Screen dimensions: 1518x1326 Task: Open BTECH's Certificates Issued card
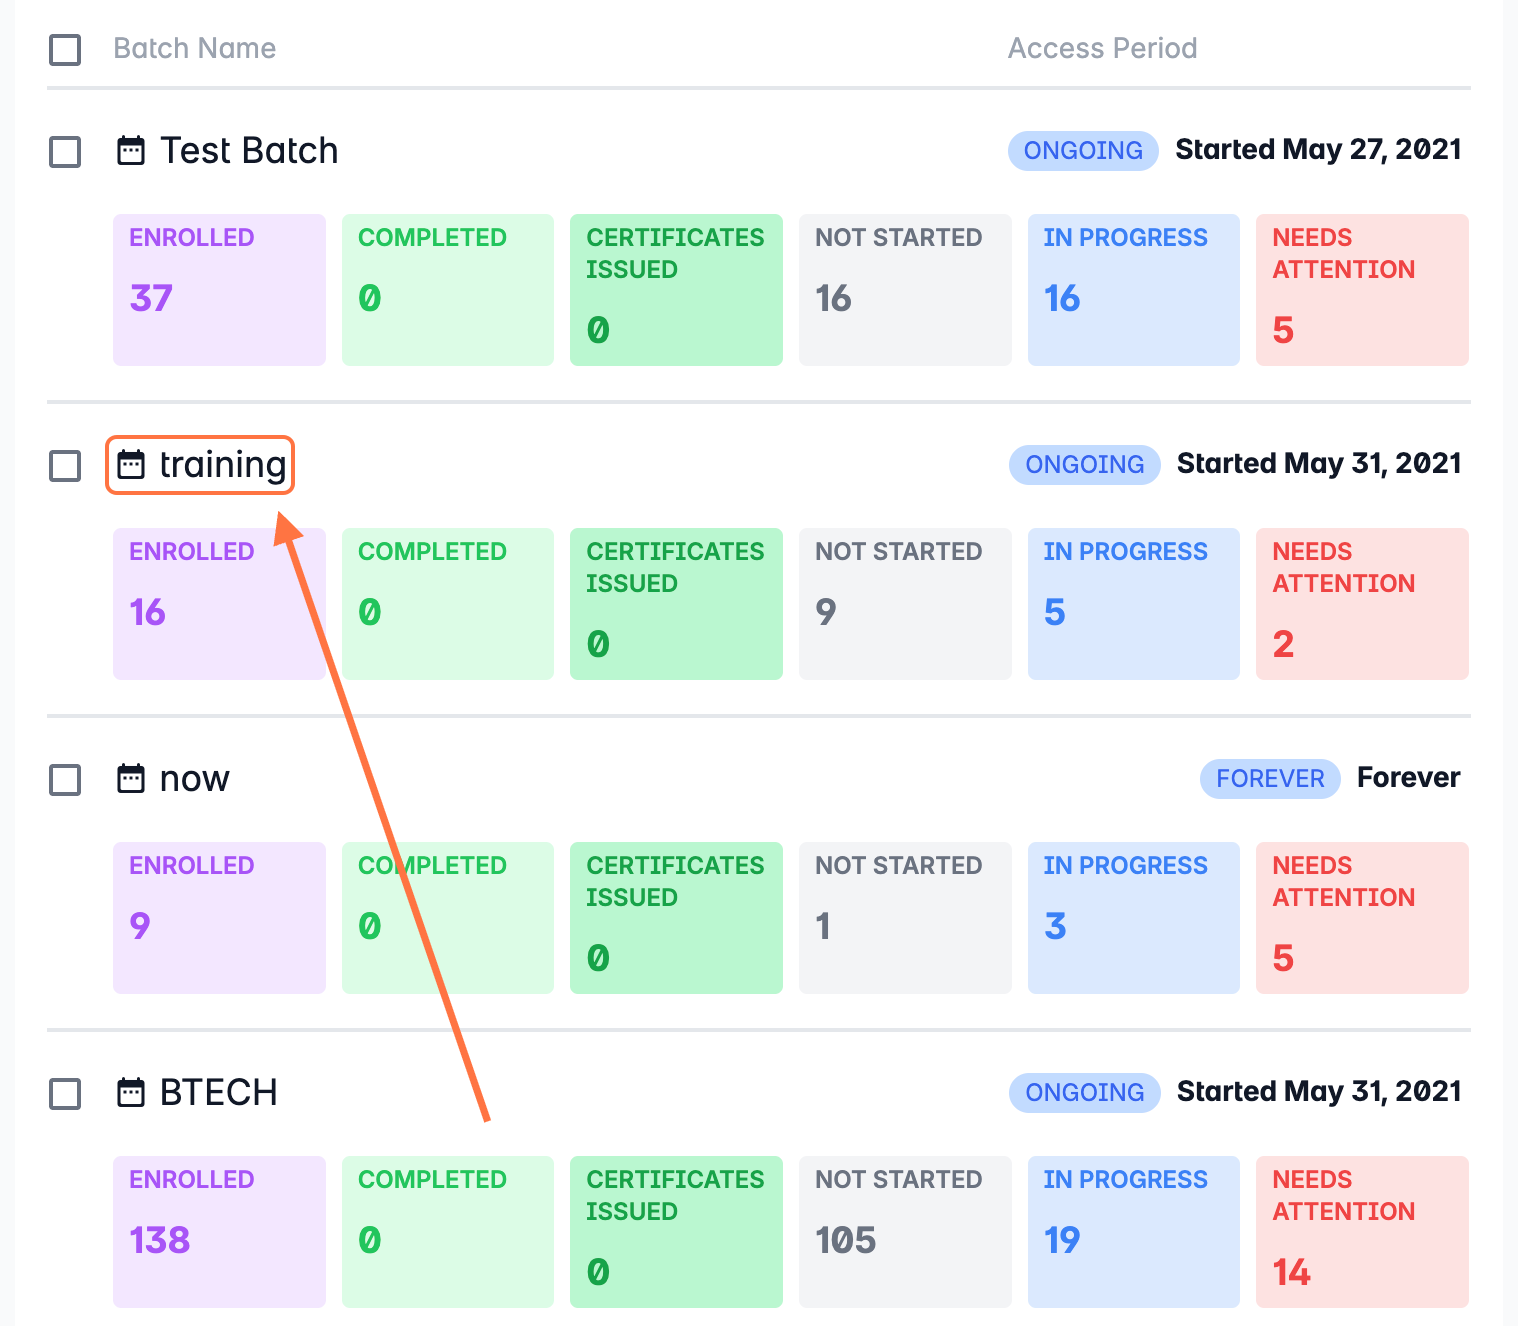[676, 1232]
